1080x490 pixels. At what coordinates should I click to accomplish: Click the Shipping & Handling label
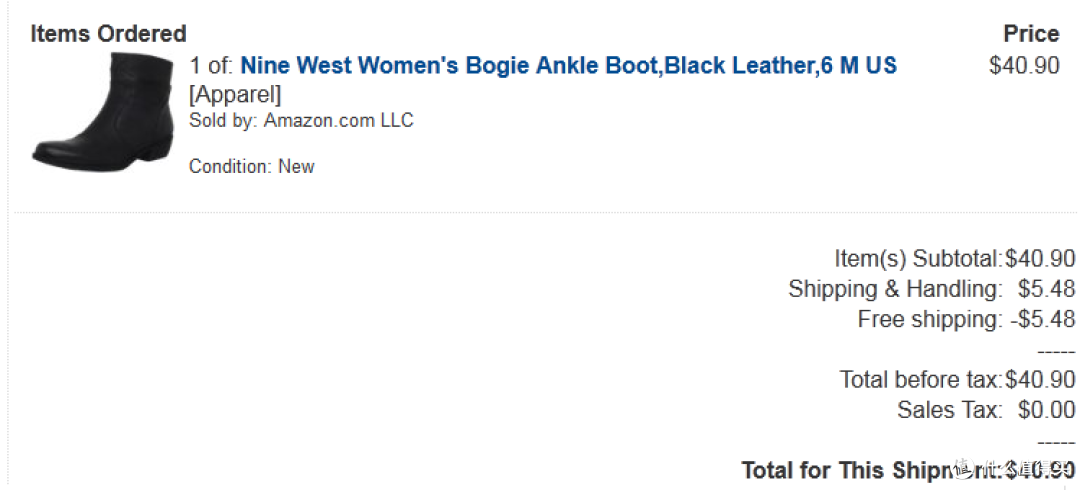click(x=895, y=289)
